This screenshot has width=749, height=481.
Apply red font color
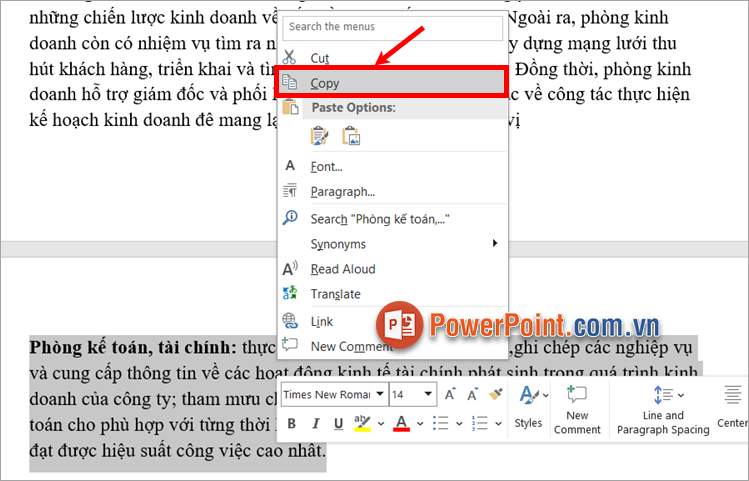pos(401,423)
